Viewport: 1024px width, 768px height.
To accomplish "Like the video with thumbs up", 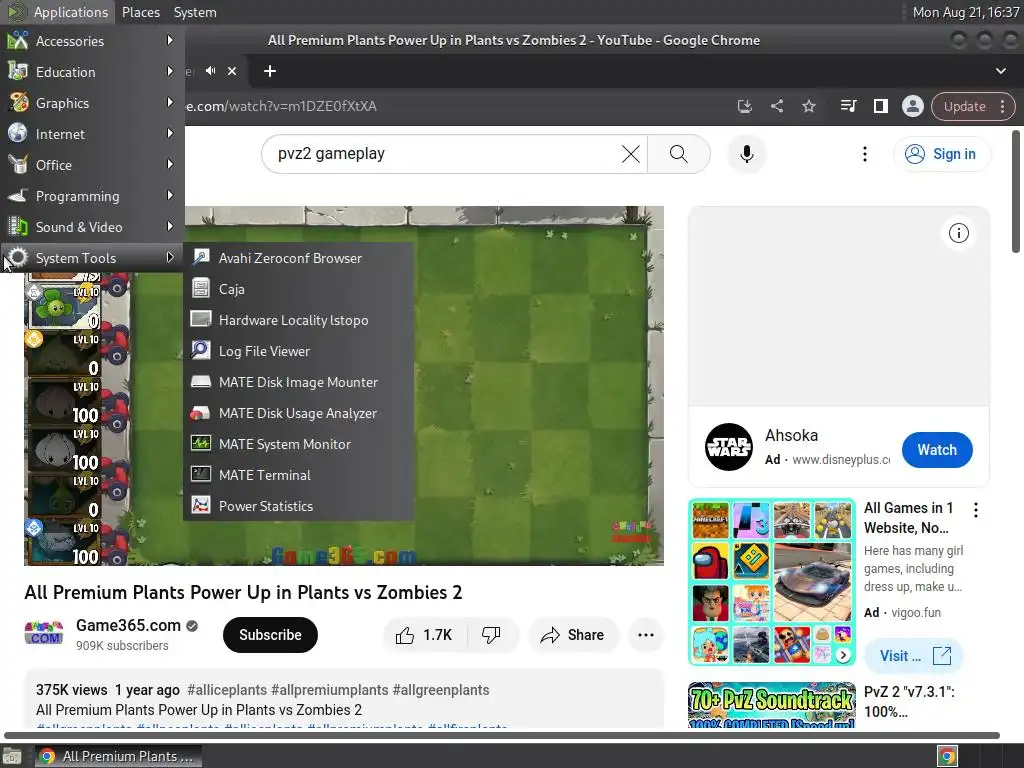I will click(x=424, y=635).
